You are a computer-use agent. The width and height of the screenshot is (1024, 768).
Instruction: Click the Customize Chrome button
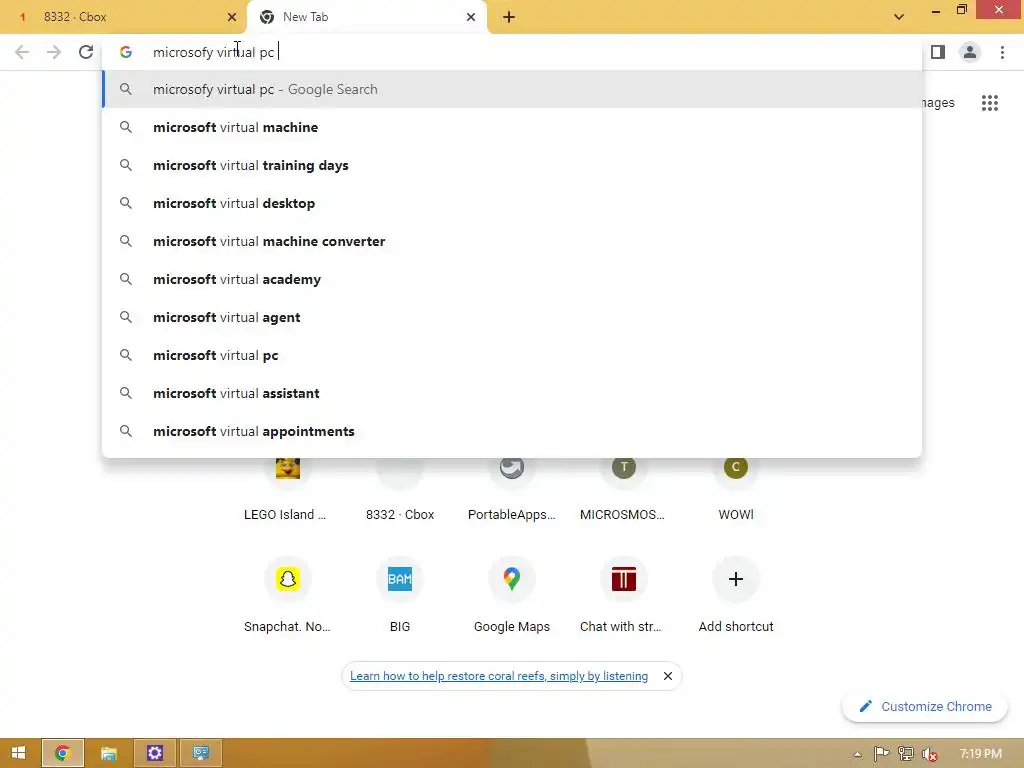click(925, 707)
